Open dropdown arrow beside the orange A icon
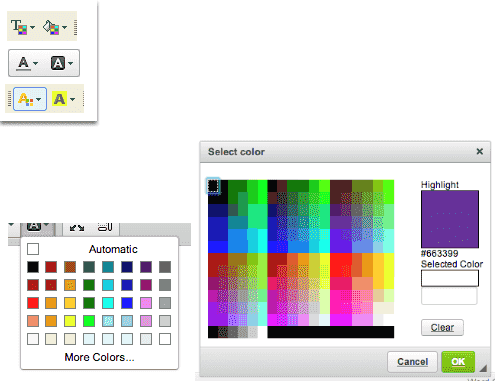Image resolution: width=504 pixels, height=385 pixels. (x=39, y=99)
